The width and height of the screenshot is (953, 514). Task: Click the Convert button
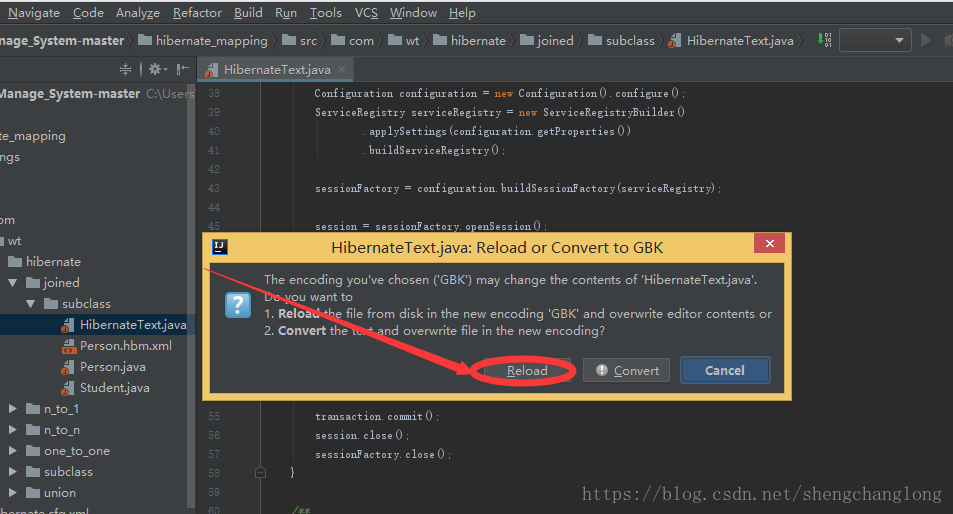(626, 371)
